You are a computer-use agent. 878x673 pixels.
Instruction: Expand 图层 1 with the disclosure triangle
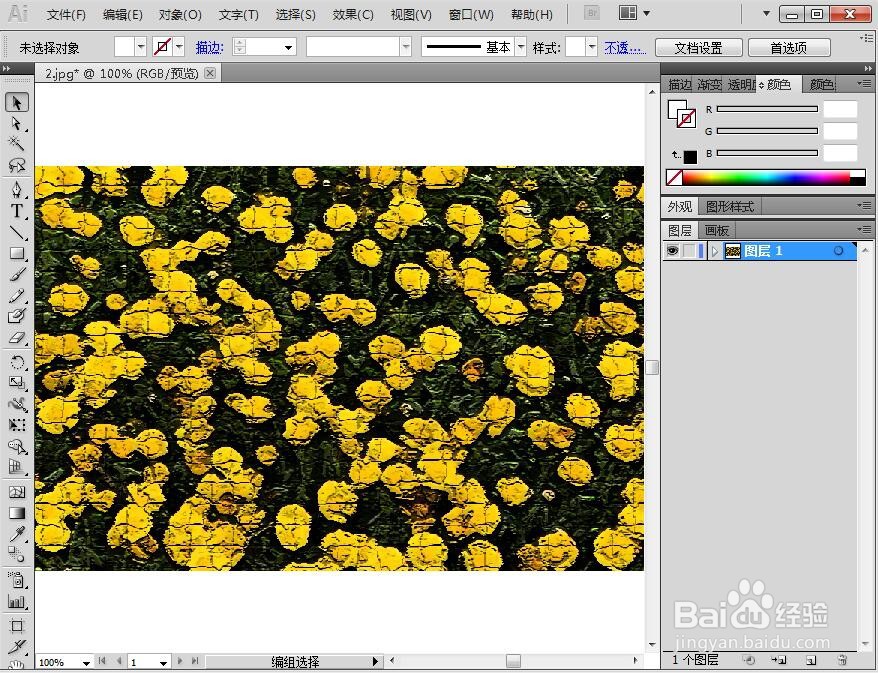(x=714, y=251)
